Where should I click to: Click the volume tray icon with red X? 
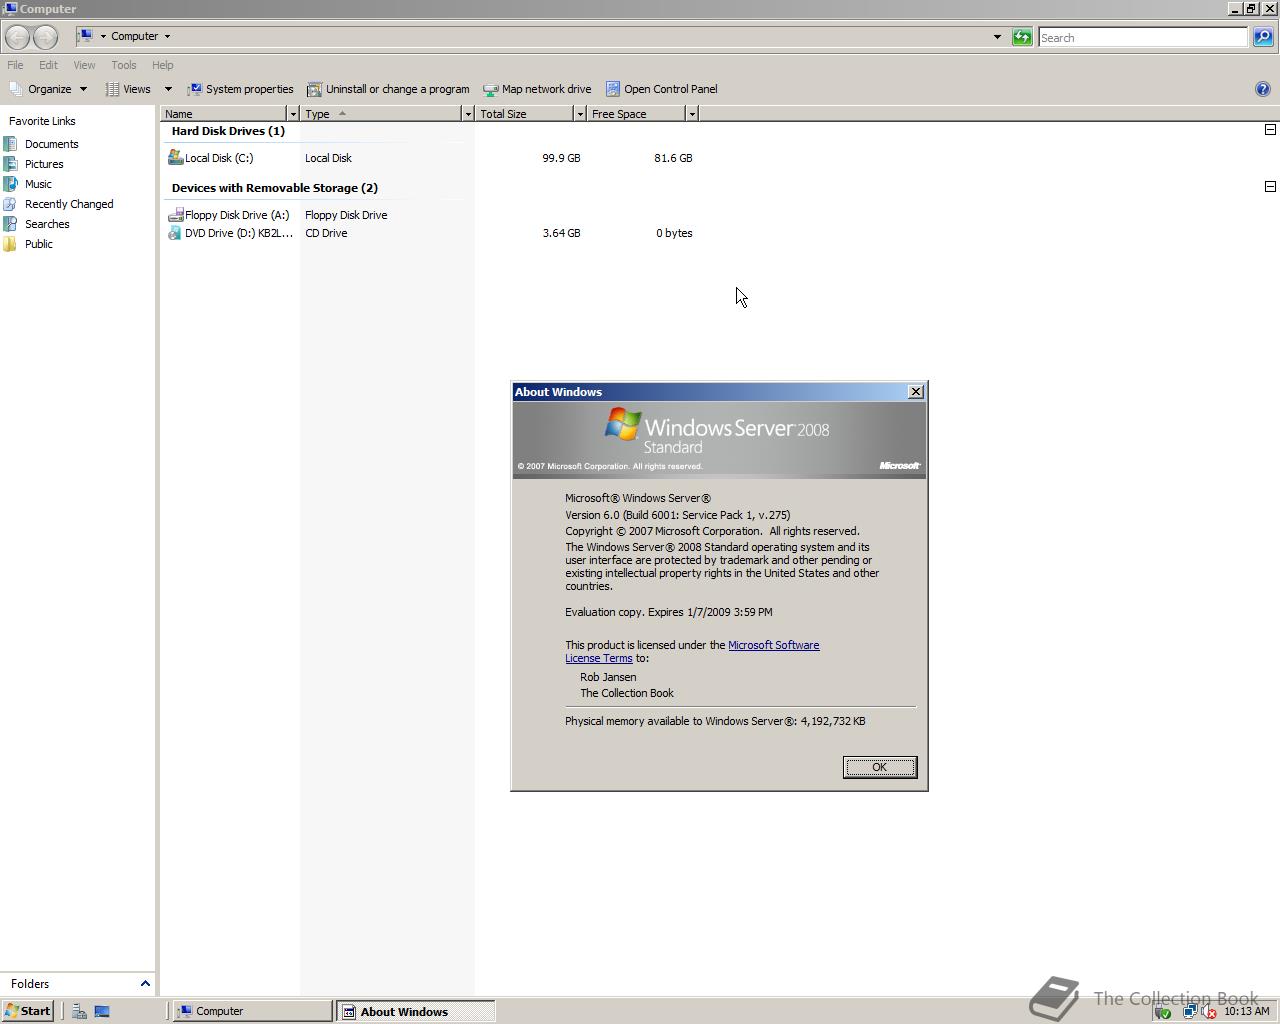click(1208, 1011)
